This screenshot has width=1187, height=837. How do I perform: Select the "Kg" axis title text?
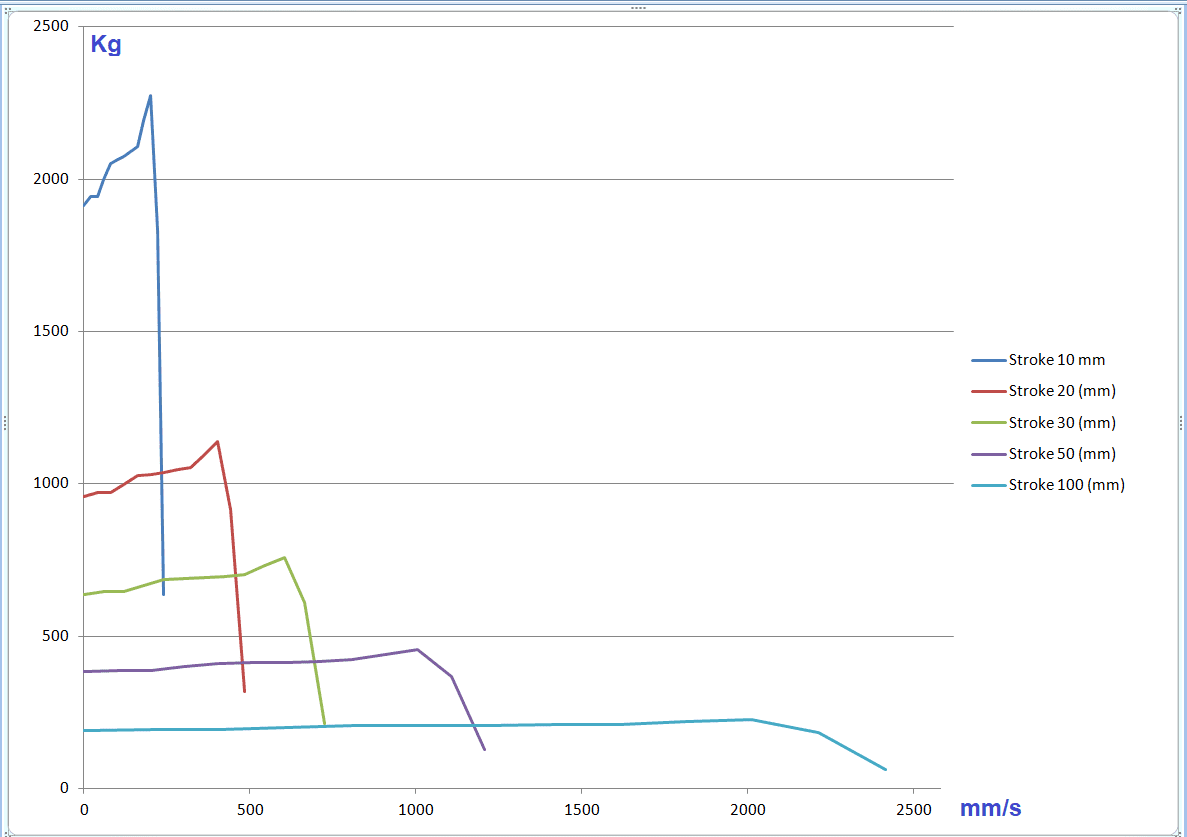(x=106, y=44)
